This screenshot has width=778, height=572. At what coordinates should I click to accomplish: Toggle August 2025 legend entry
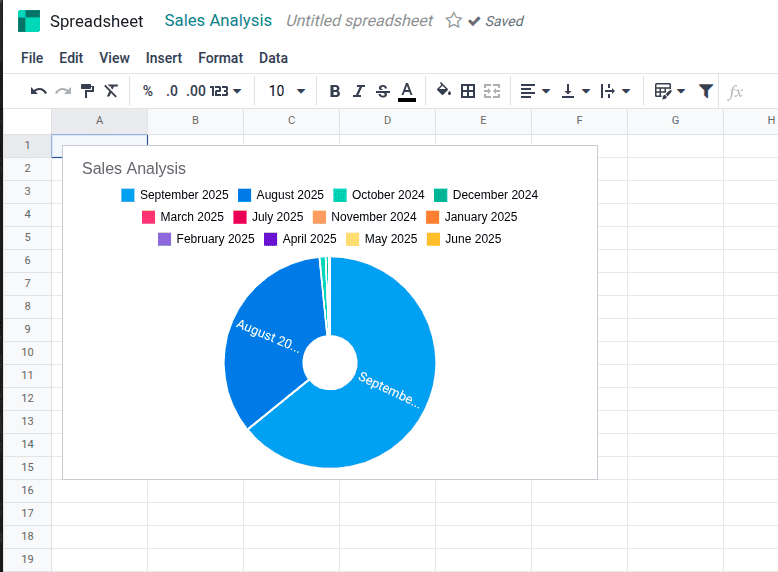pos(281,195)
